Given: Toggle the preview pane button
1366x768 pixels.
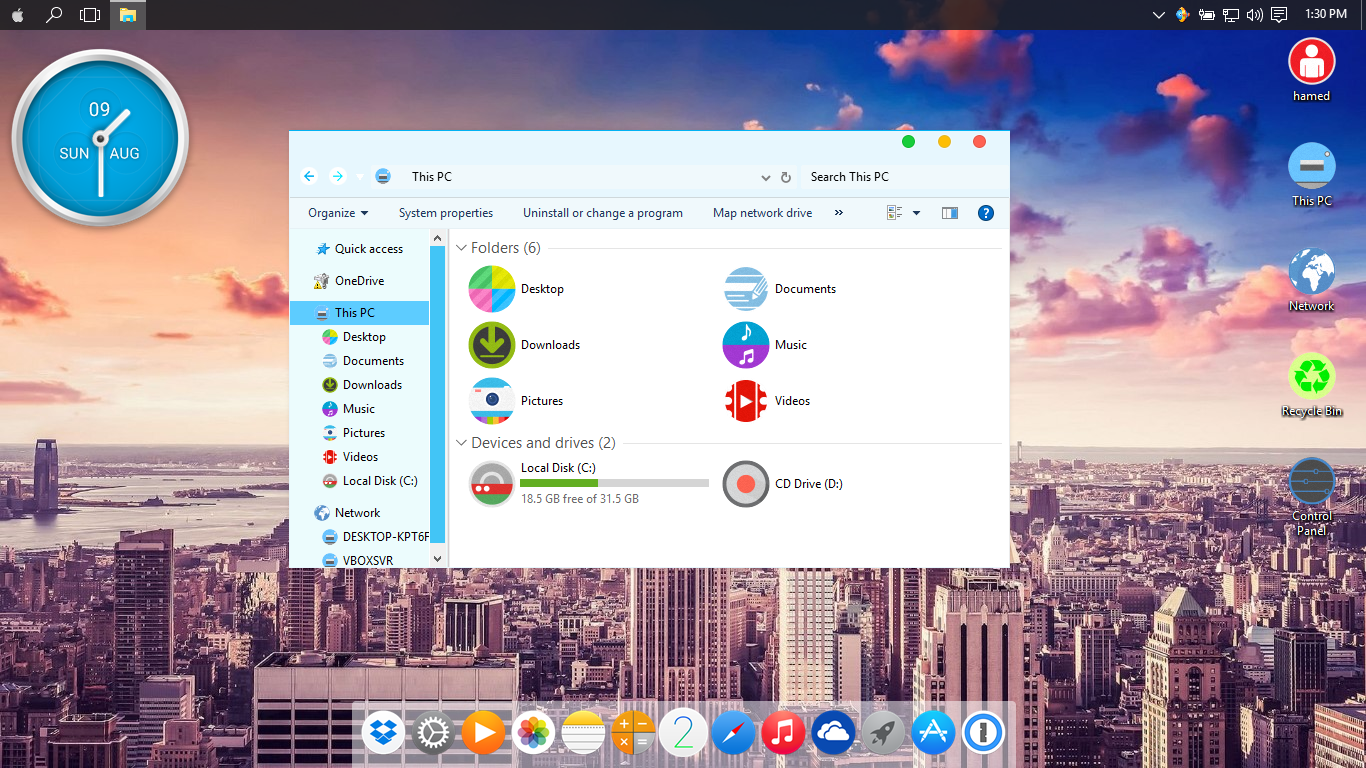Looking at the screenshot, I should [x=949, y=213].
